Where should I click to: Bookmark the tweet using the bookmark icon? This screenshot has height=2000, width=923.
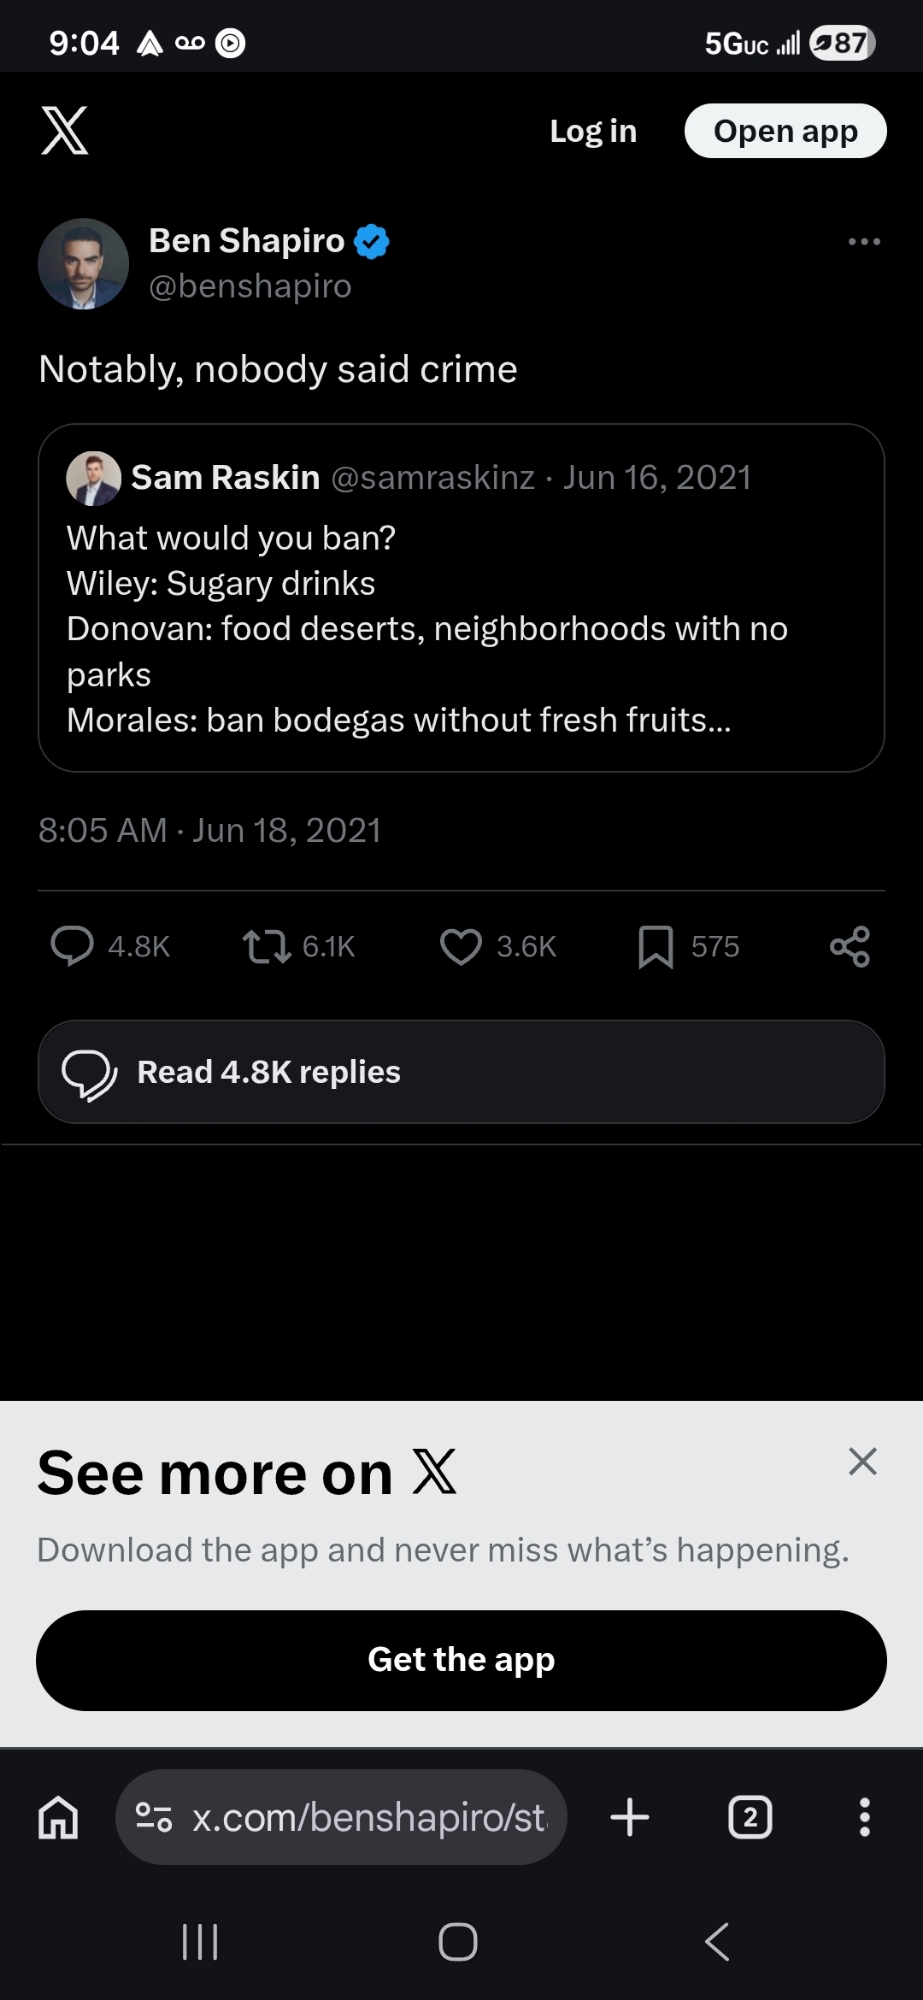click(655, 946)
